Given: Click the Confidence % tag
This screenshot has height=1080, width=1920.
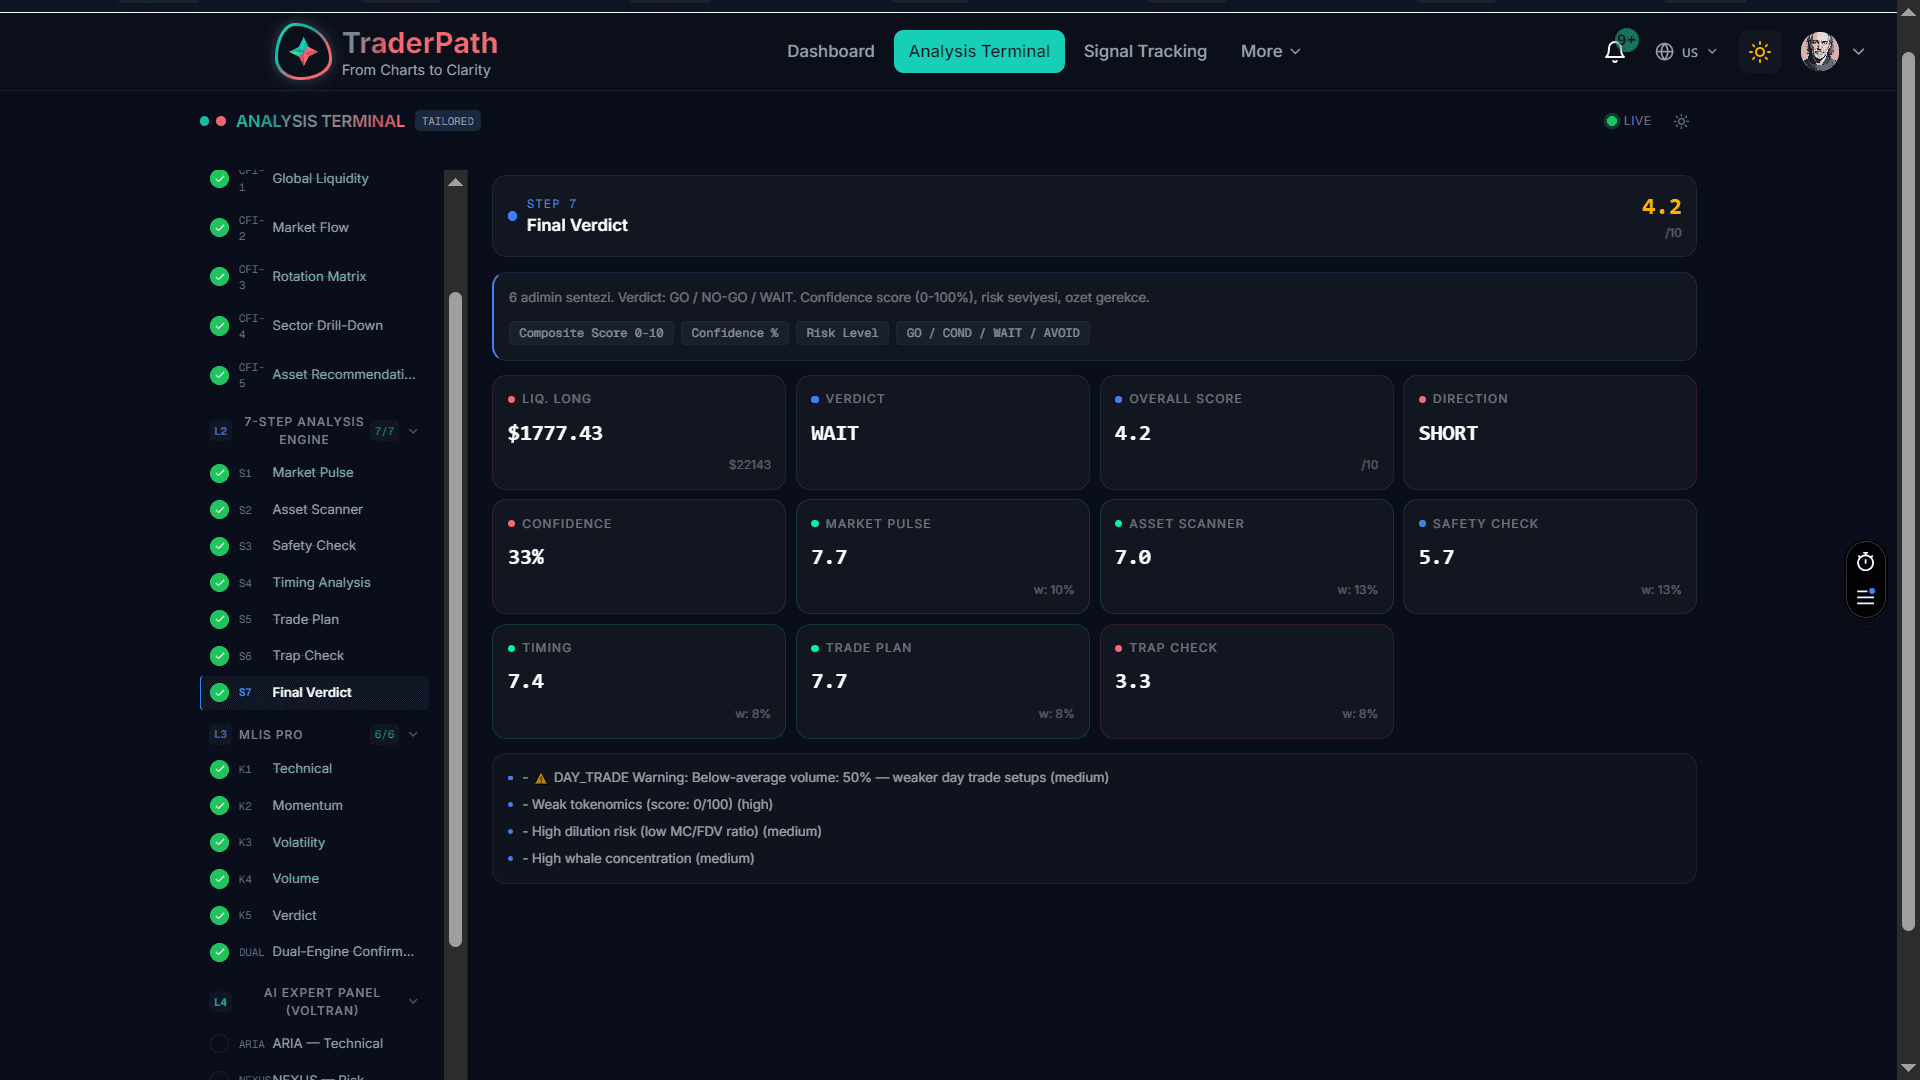Looking at the screenshot, I should click(735, 333).
